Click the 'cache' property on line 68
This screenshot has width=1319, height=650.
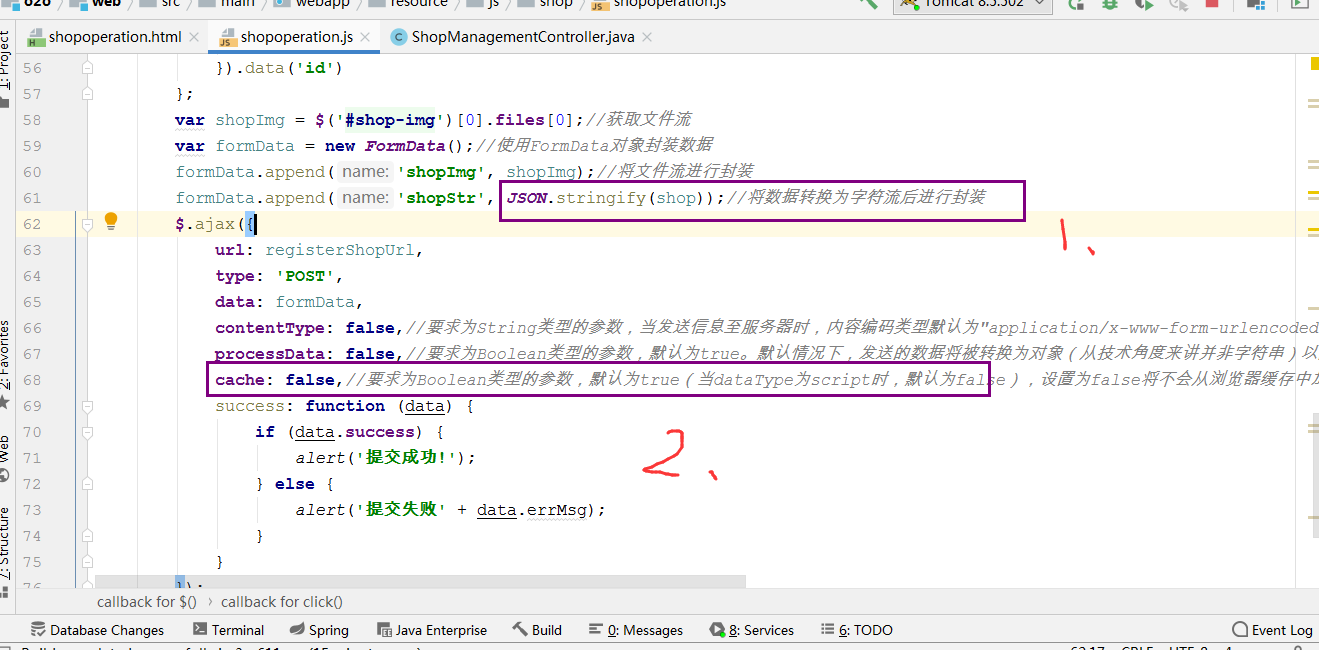(240, 380)
